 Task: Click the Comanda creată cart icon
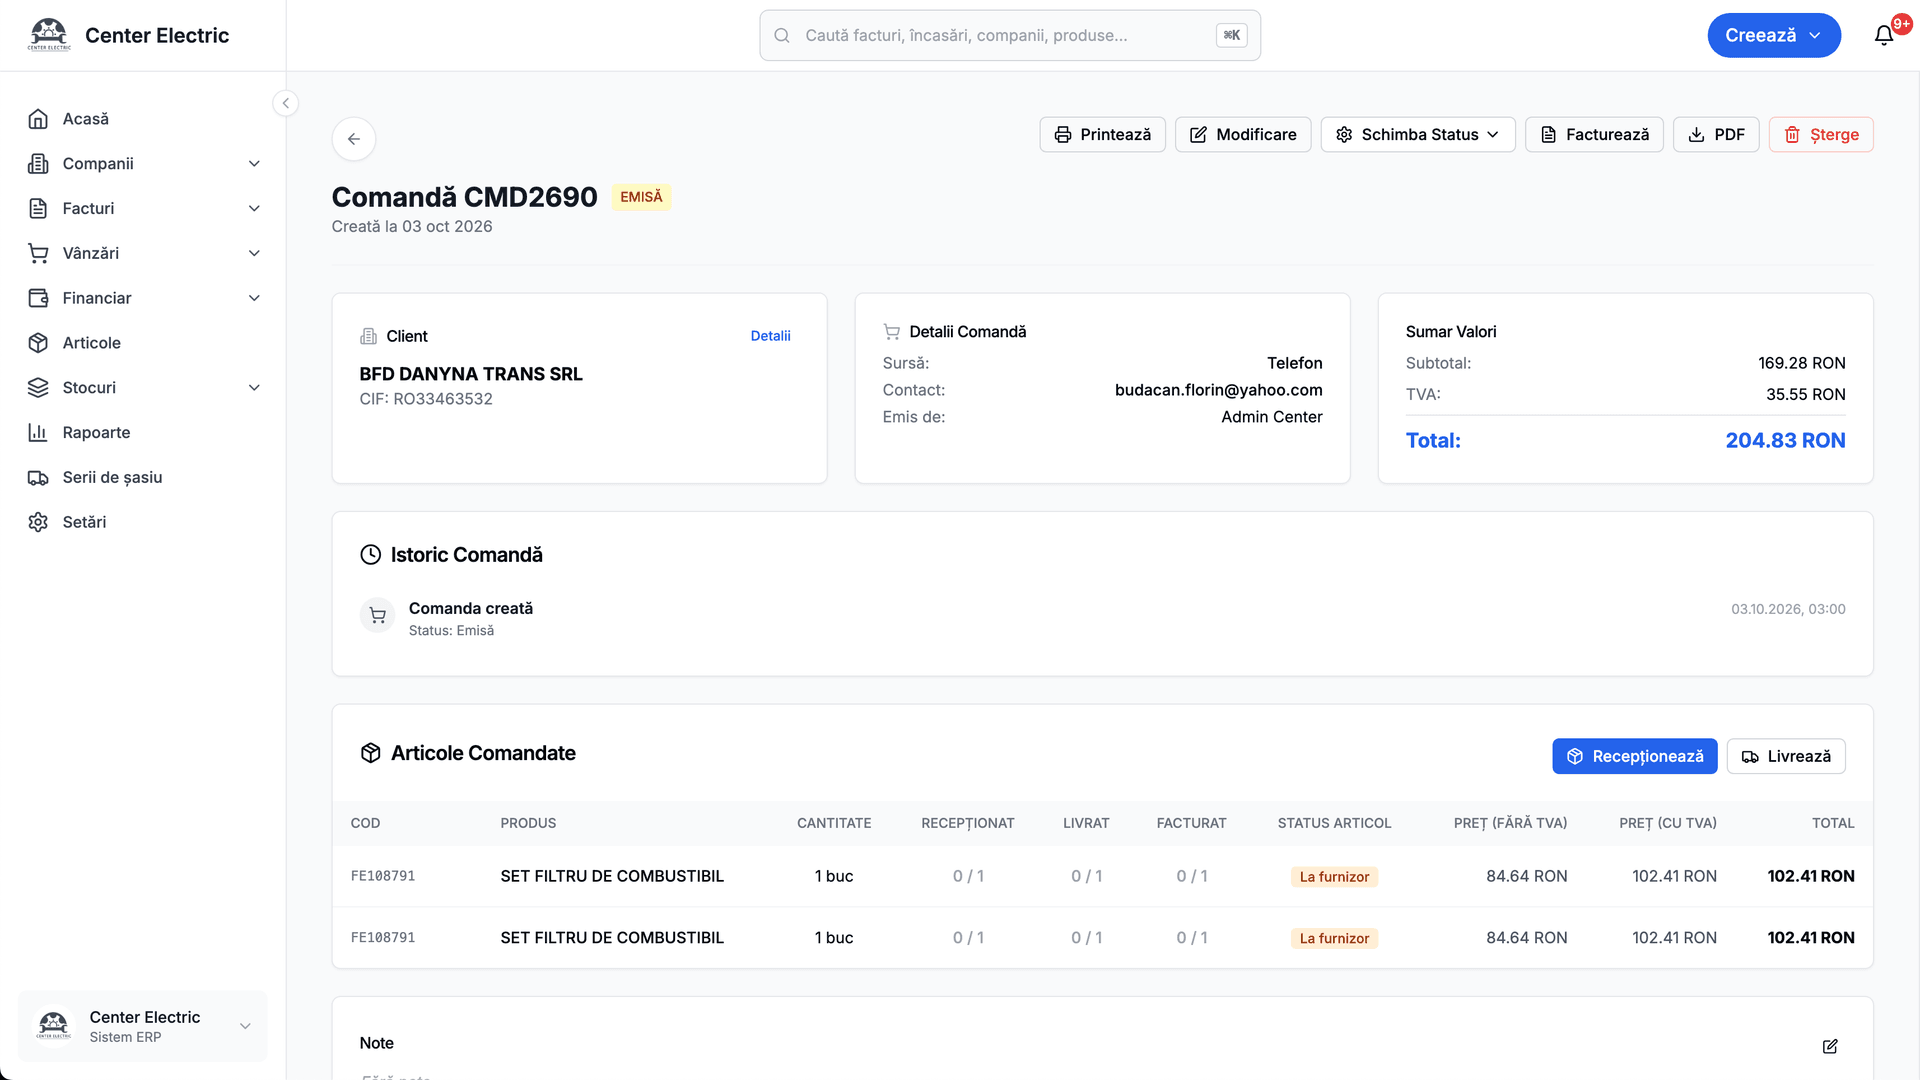377,616
